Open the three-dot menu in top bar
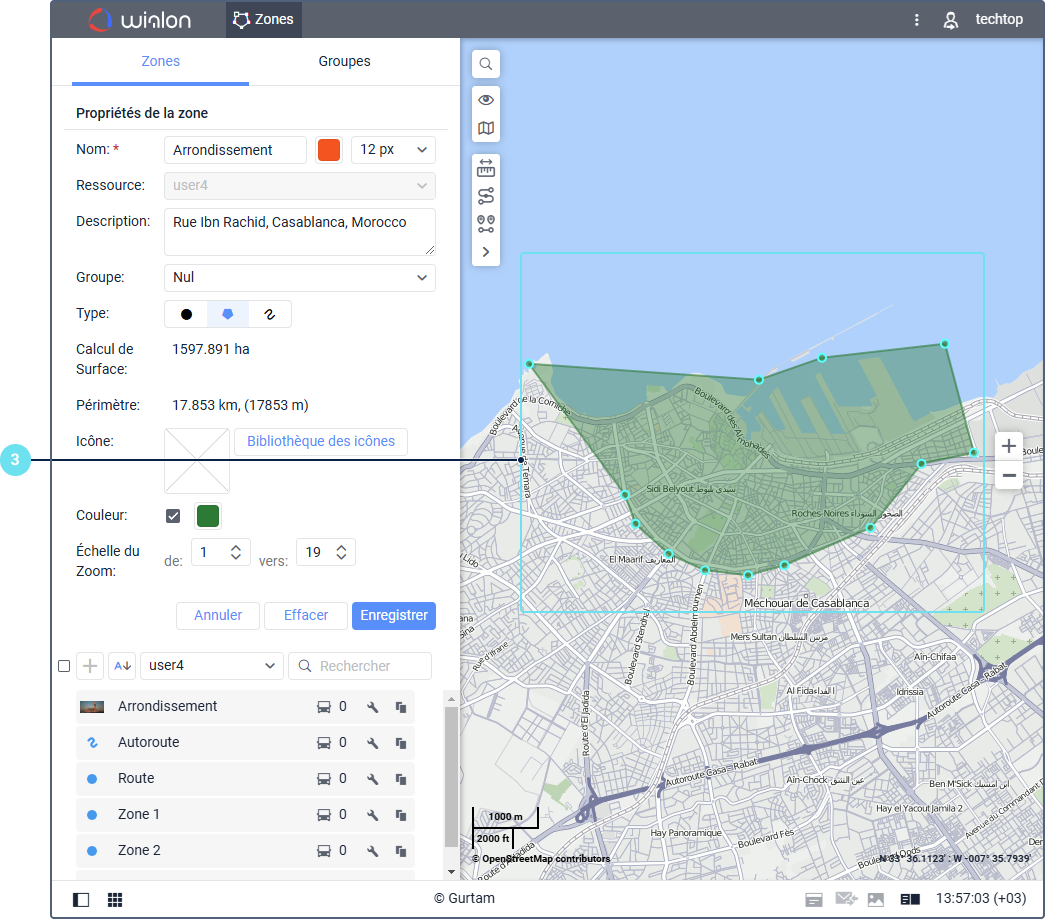Screen dimensions: 1045x919 [917, 19]
